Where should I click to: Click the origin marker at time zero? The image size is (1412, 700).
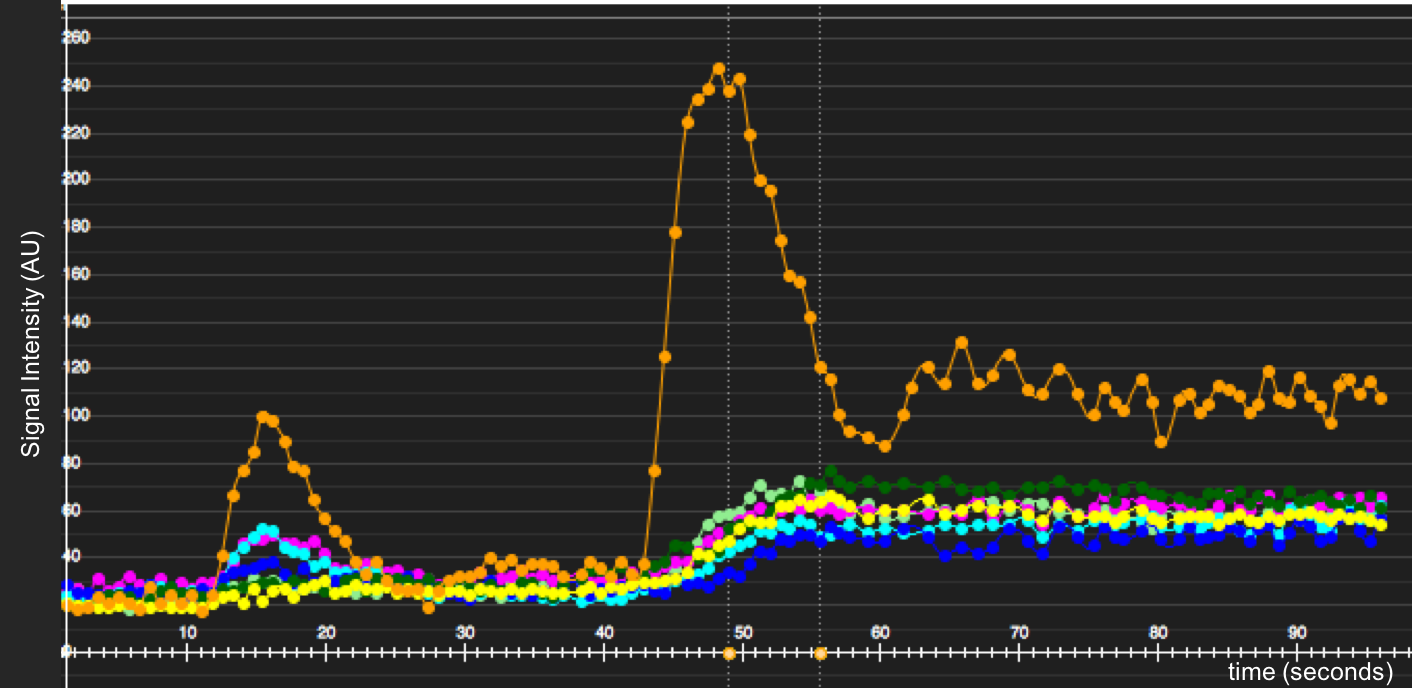(x=66, y=652)
